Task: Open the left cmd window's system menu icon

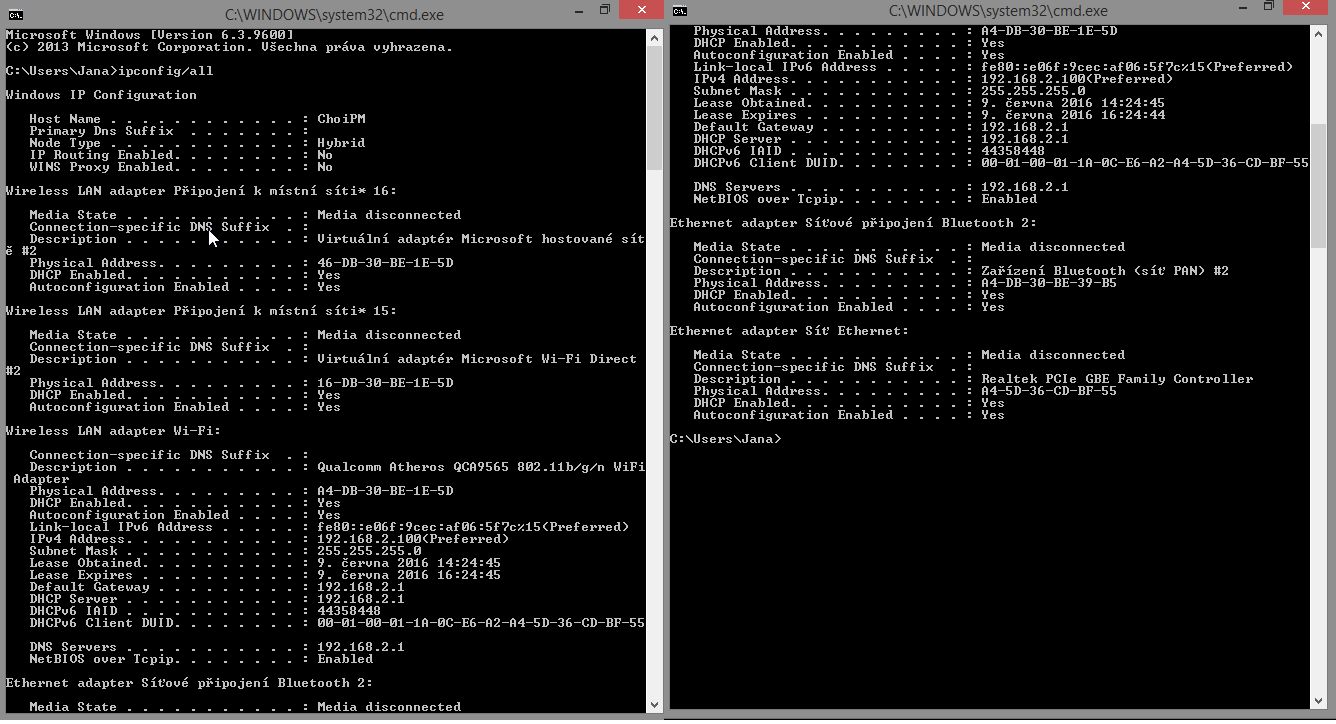Action: click(x=15, y=14)
